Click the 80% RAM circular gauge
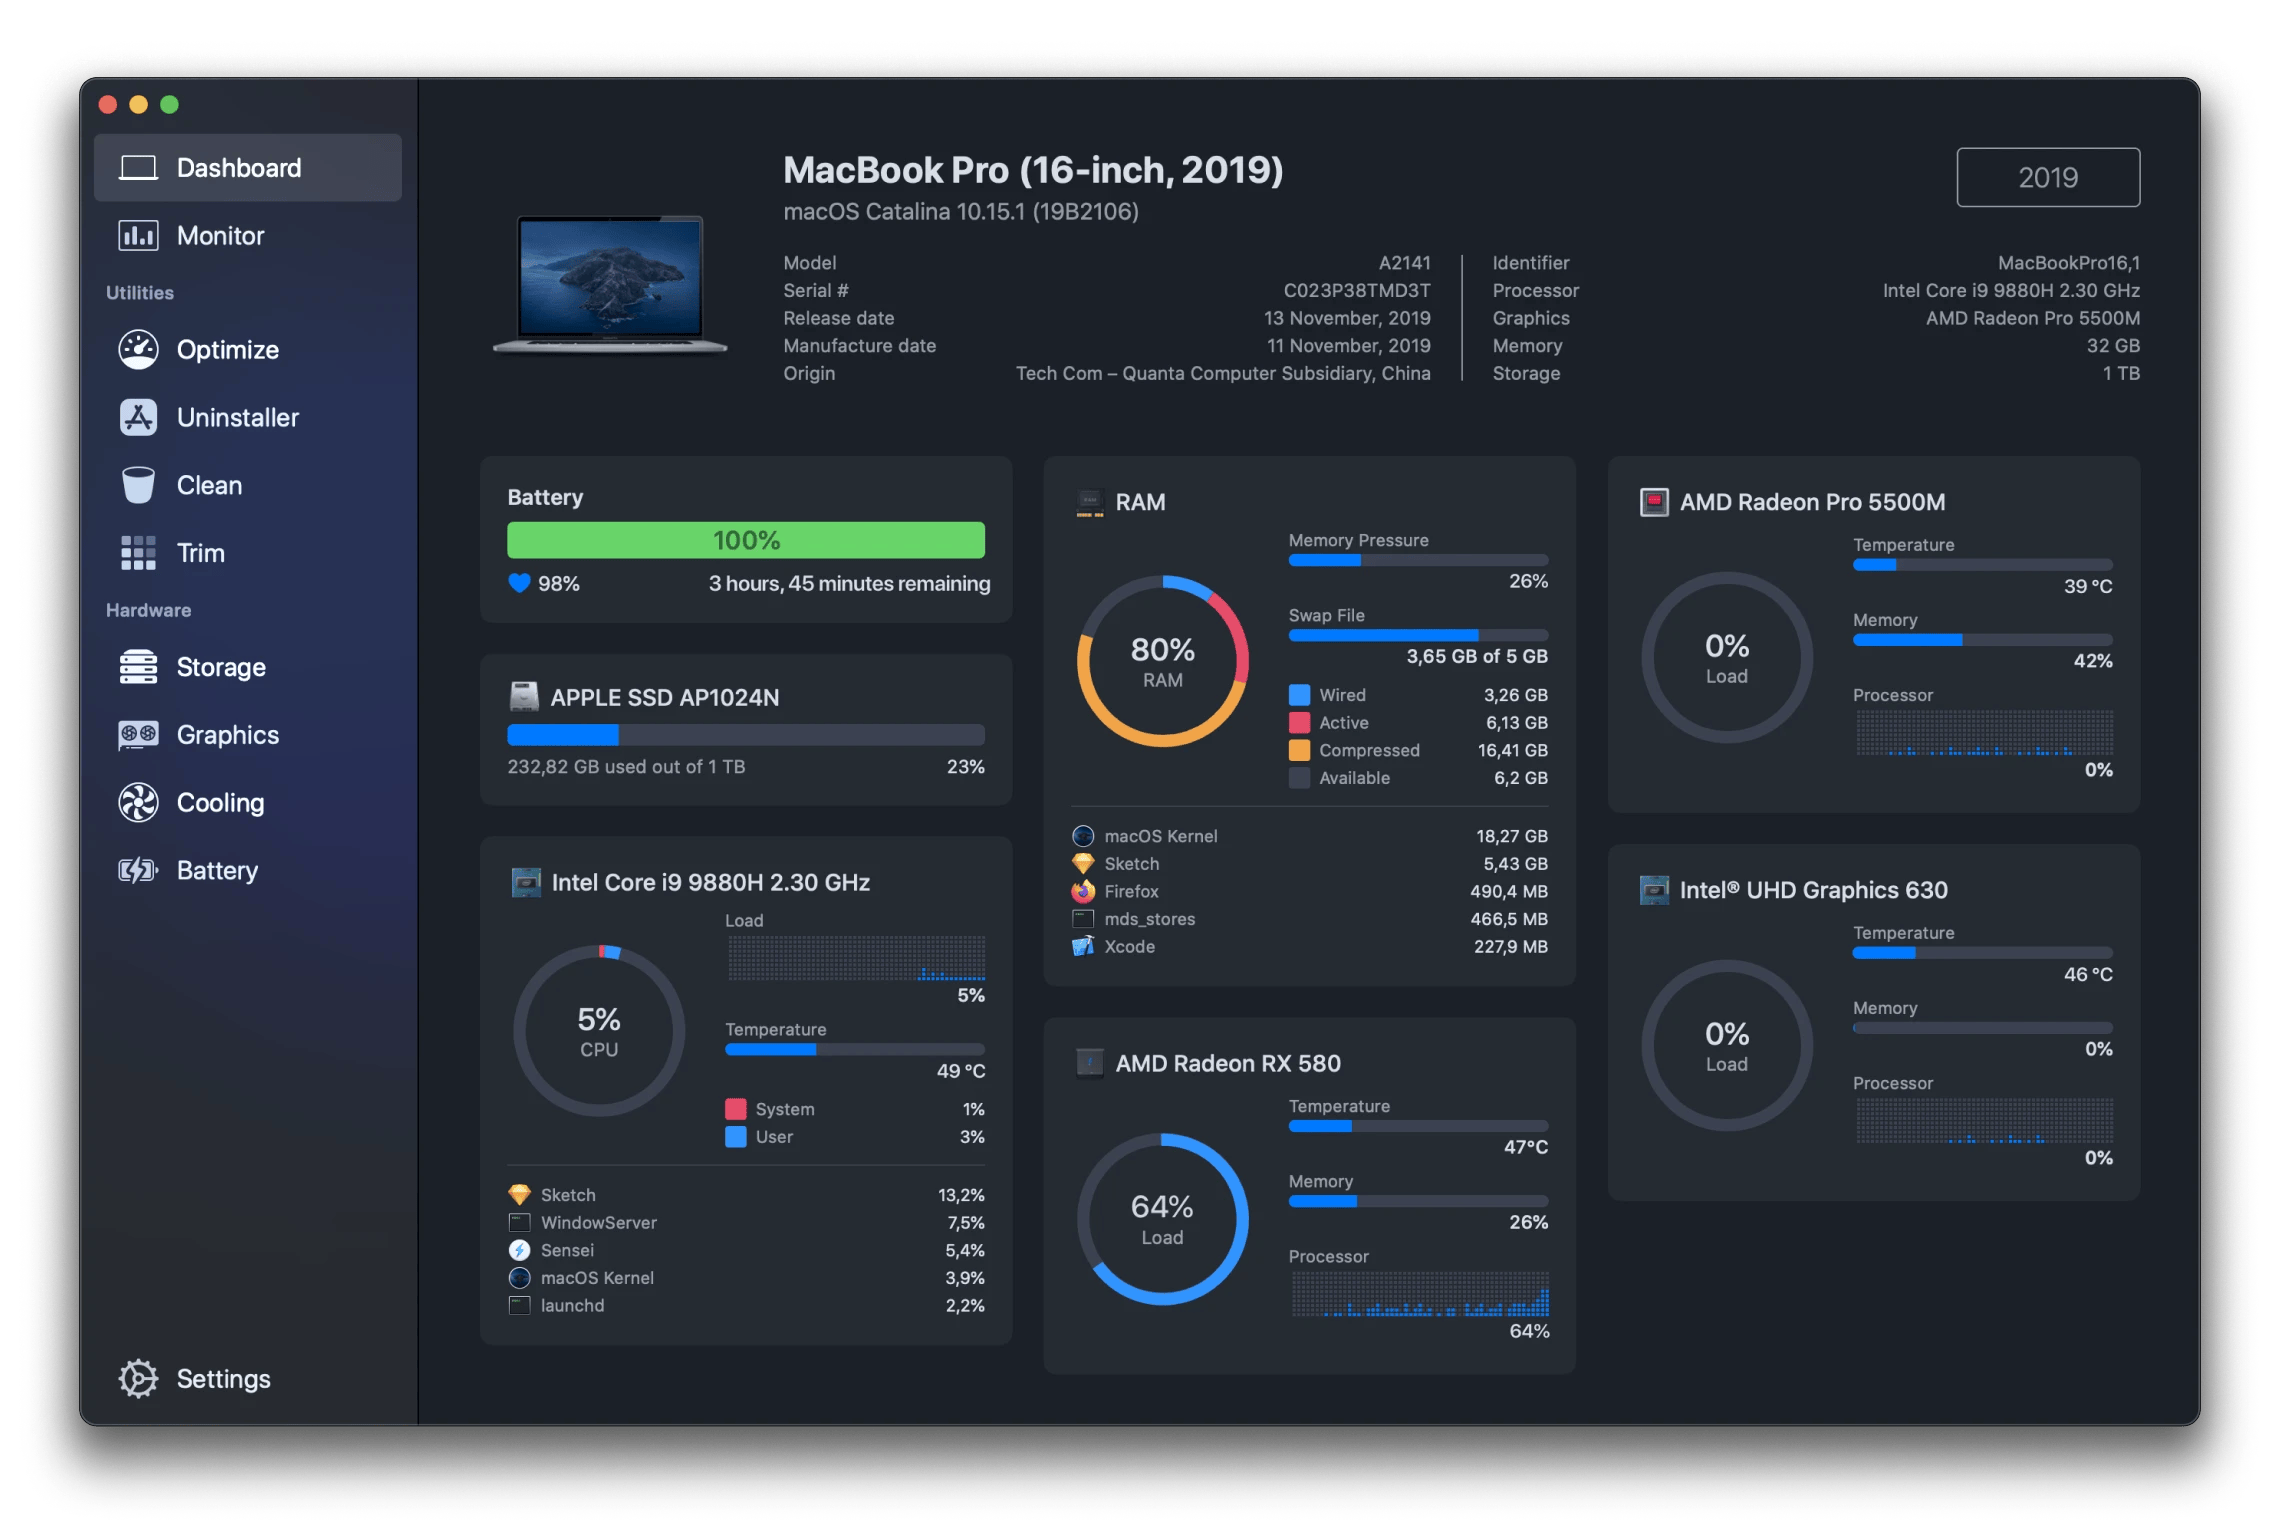The height and width of the screenshot is (1526, 2280). tap(1162, 661)
